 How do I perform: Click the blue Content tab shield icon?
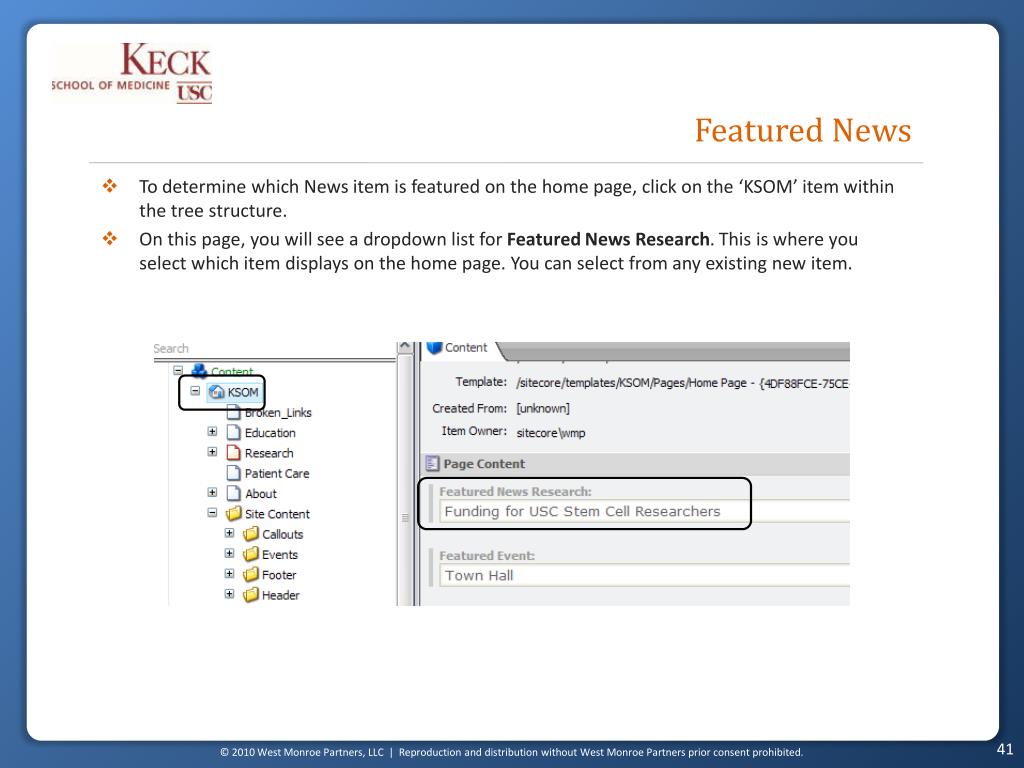point(434,348)
